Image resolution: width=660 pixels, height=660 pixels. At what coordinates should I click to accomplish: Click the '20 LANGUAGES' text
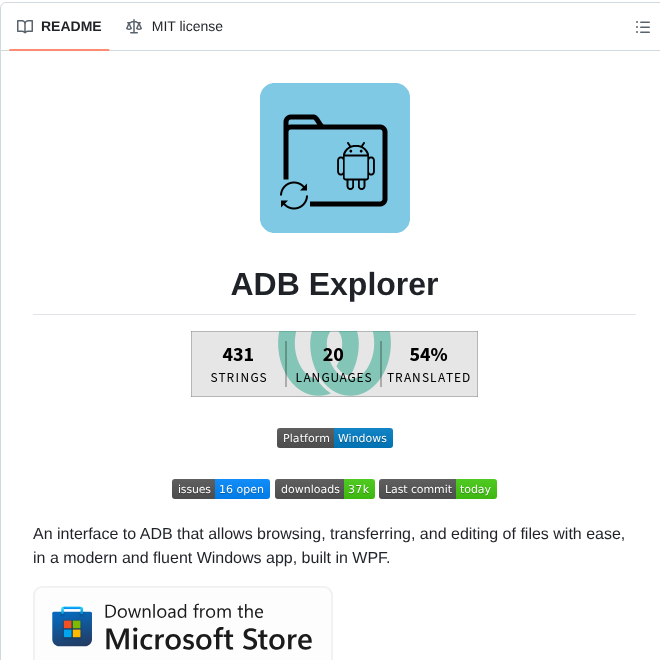[333, 365]
